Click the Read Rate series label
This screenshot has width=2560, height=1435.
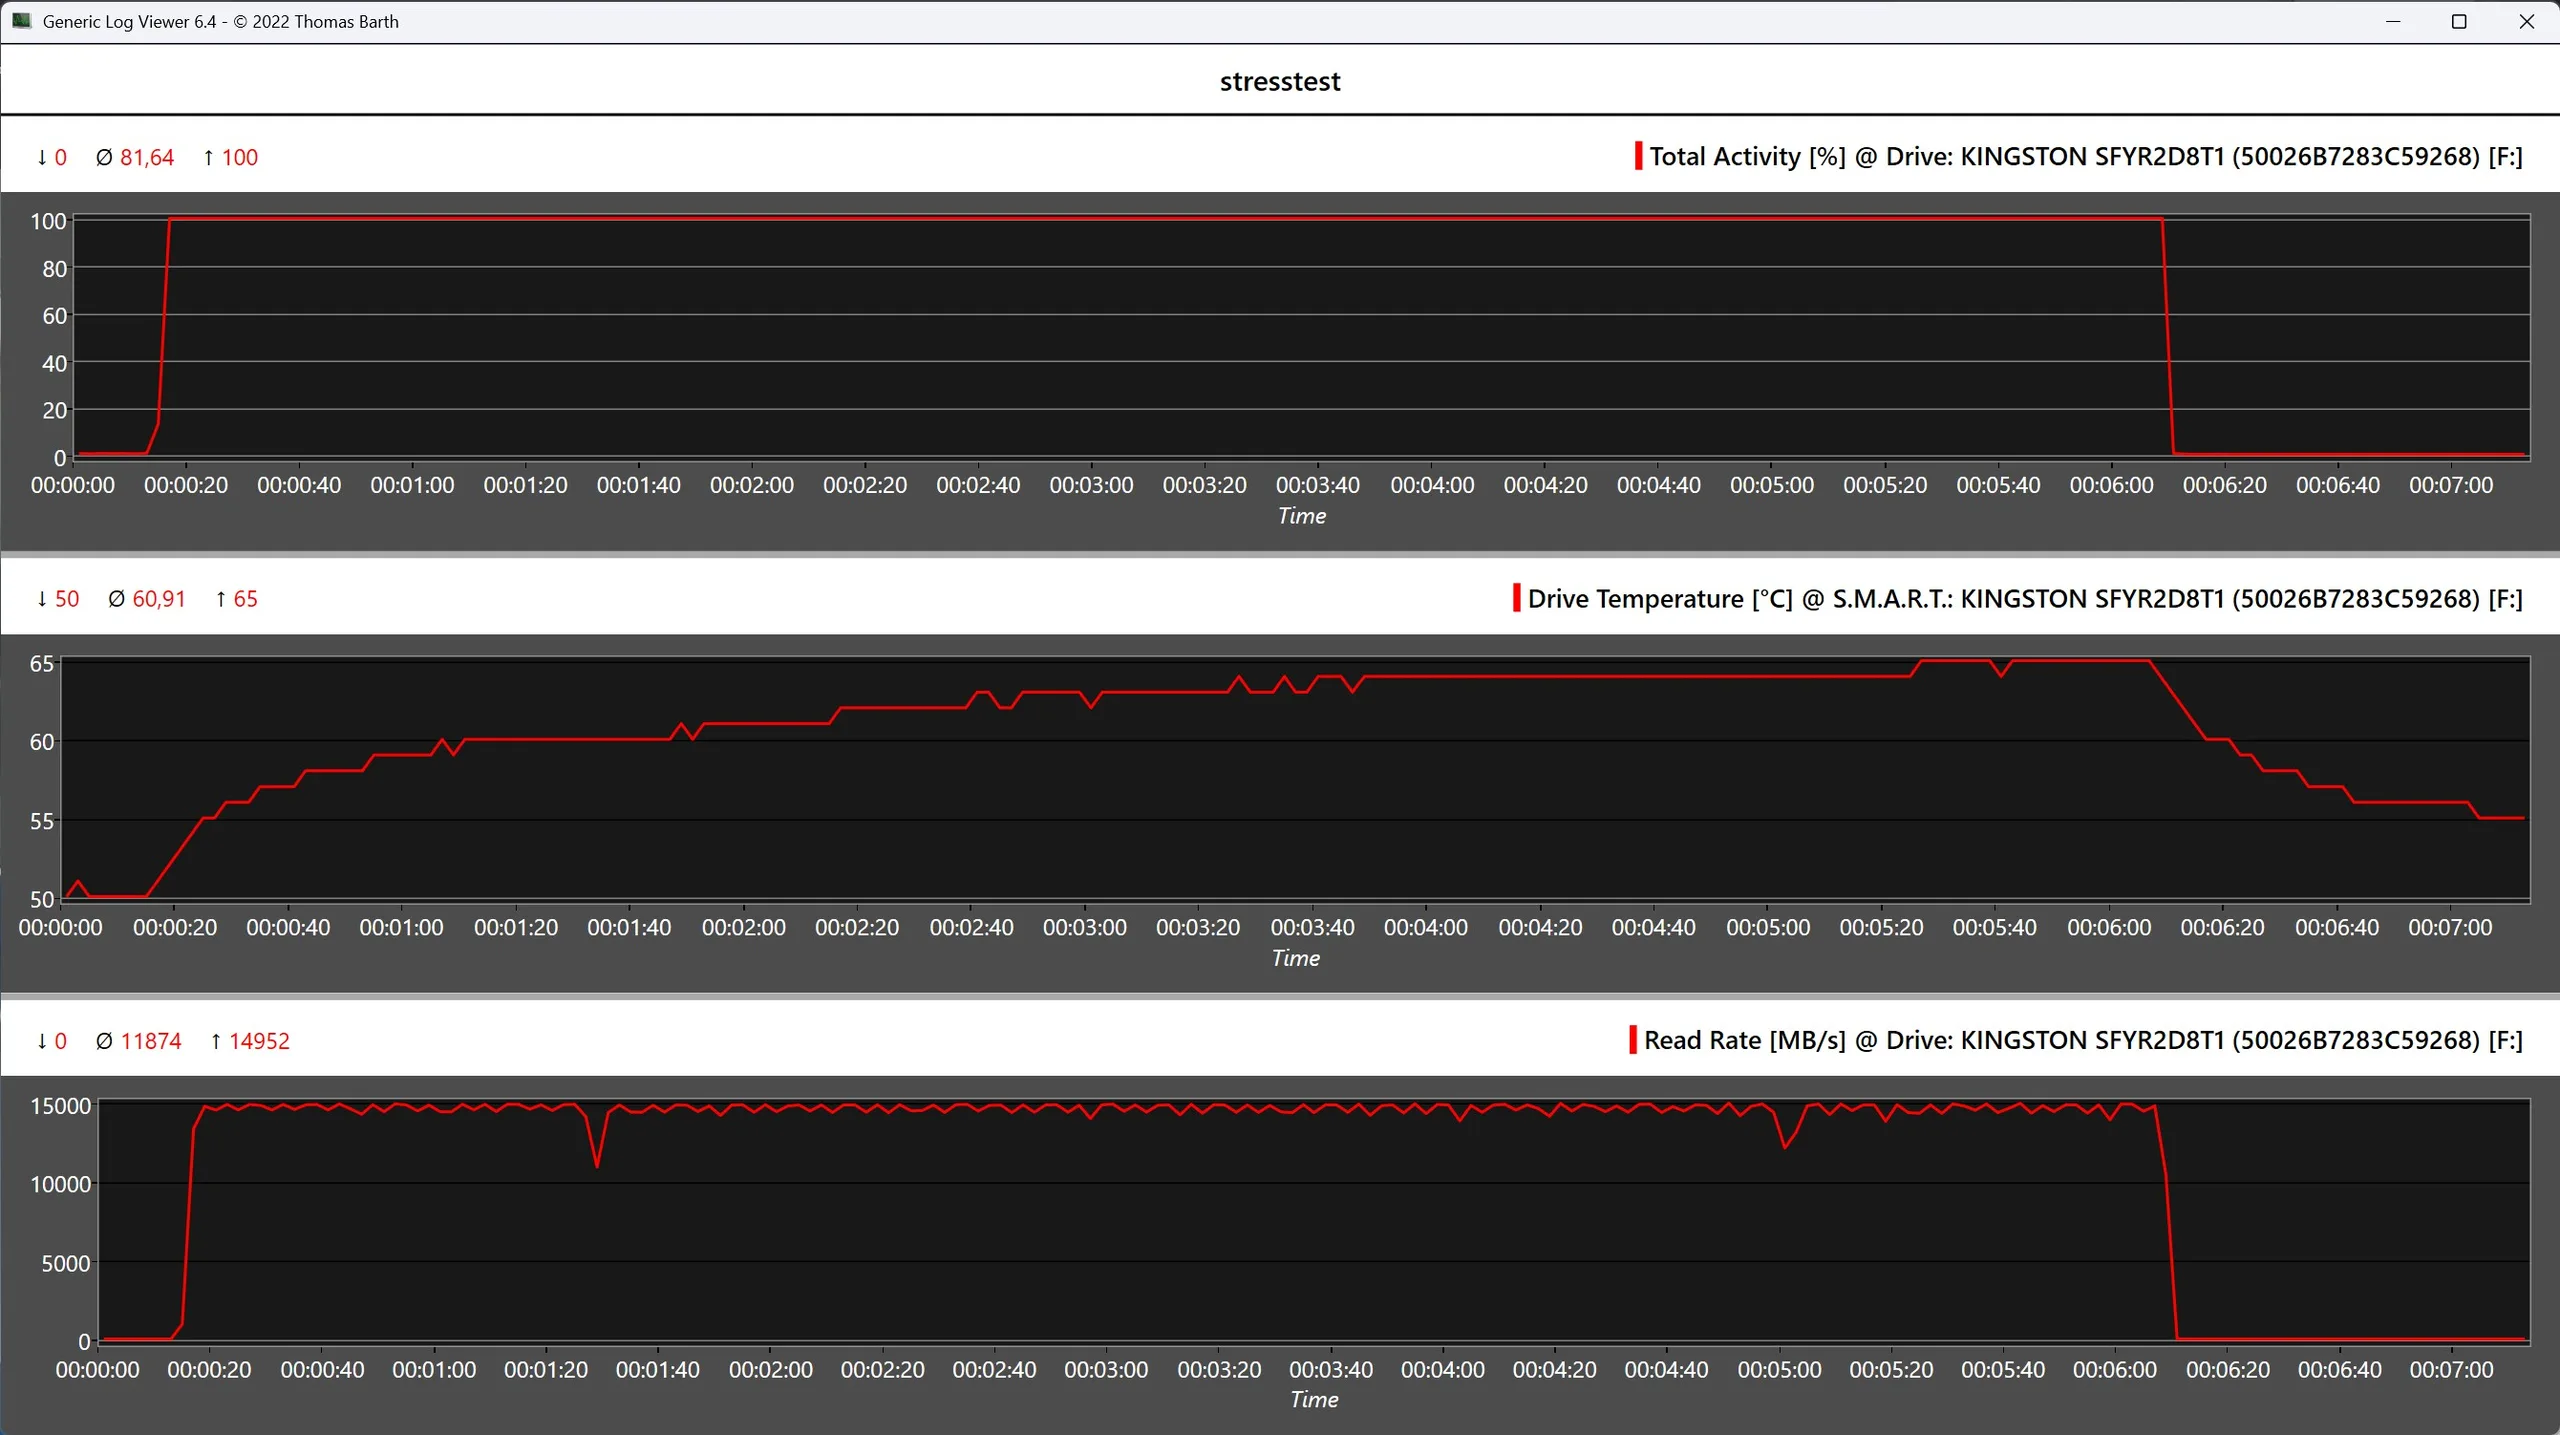pyautogui.click(x=2083, y=1040)
